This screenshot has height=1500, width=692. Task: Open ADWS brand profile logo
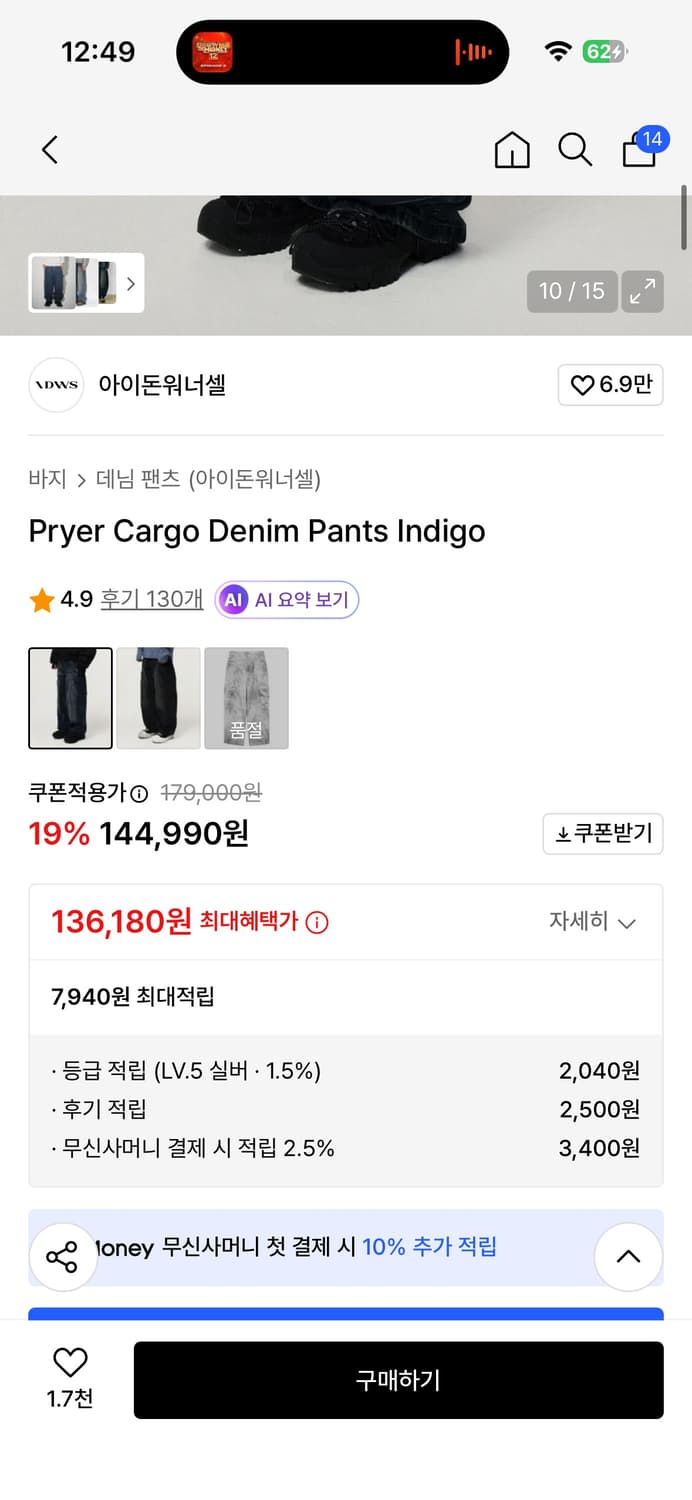tap(56, 385)
